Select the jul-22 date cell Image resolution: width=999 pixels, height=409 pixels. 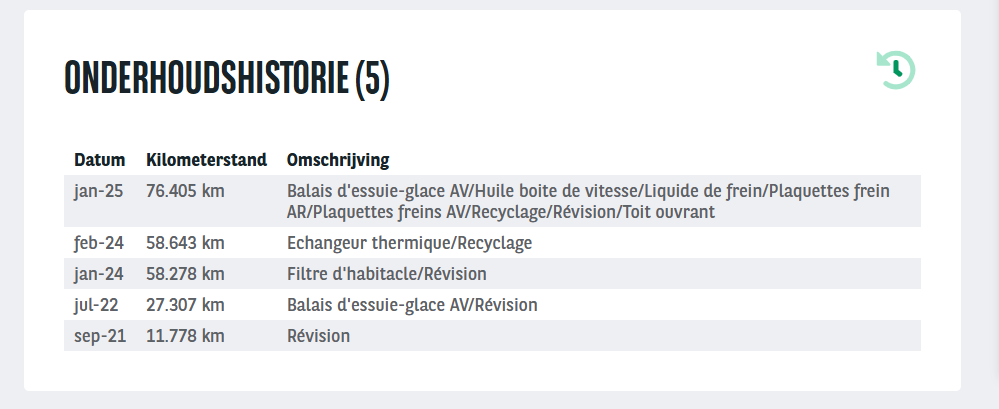(97, 305)
